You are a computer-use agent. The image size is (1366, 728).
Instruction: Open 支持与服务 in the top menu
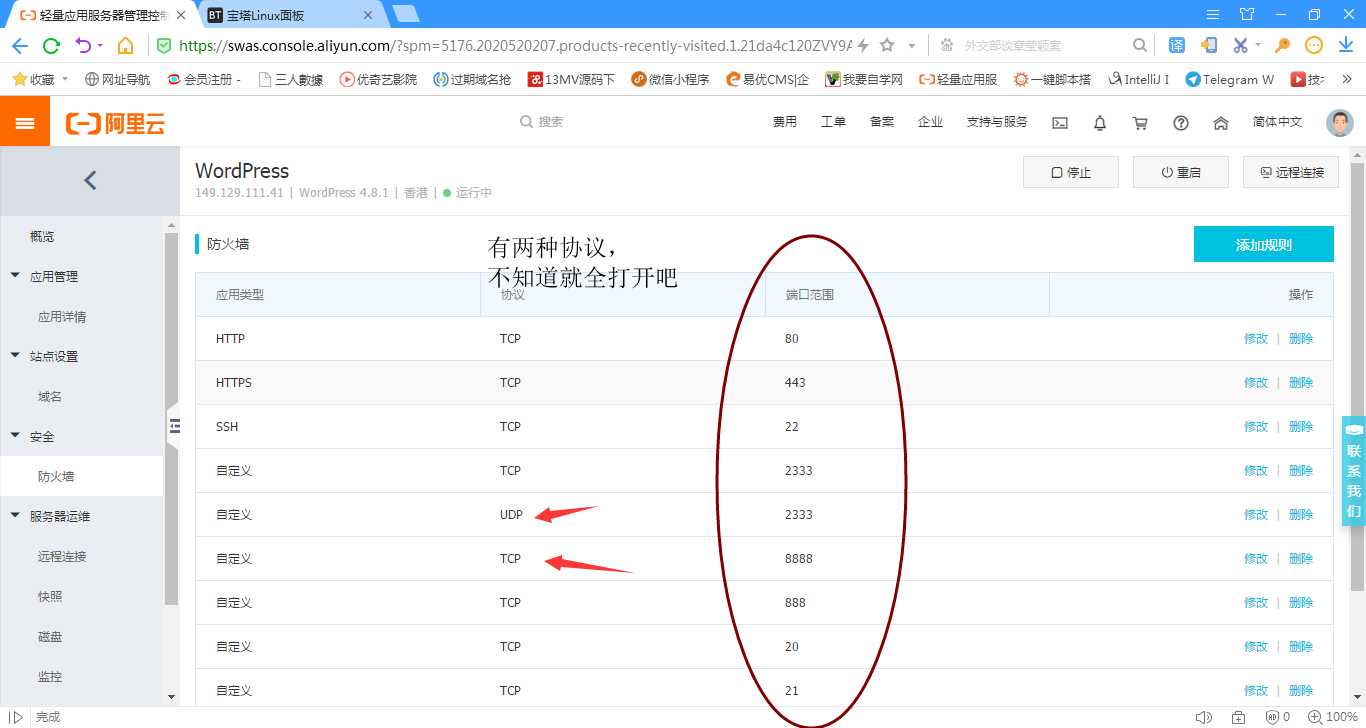[x=997, y=122]
